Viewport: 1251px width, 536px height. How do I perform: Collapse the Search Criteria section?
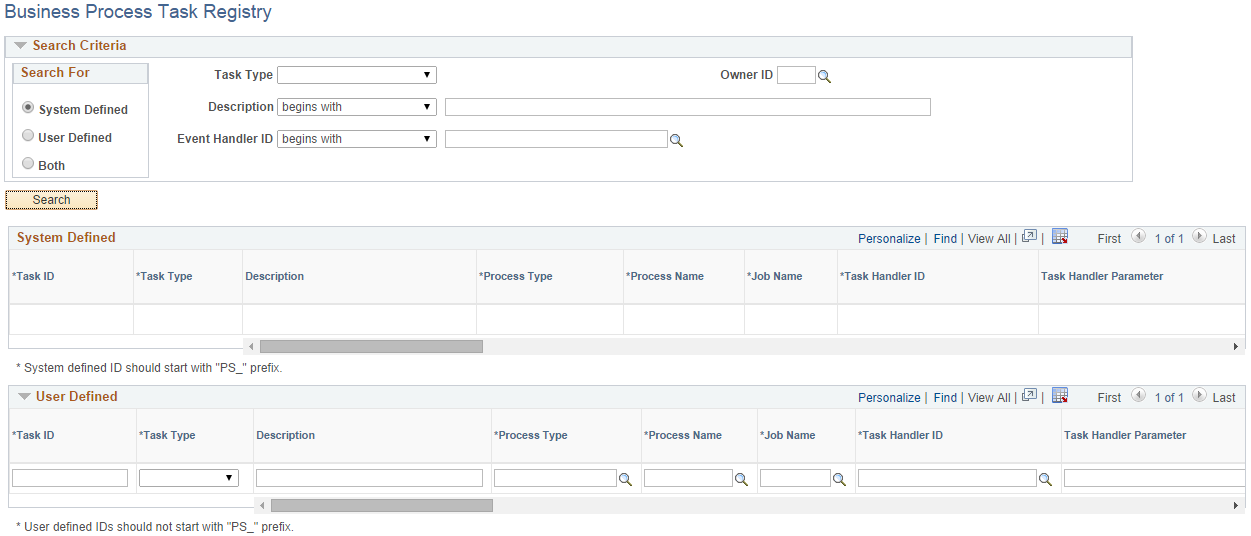(20, 46)
